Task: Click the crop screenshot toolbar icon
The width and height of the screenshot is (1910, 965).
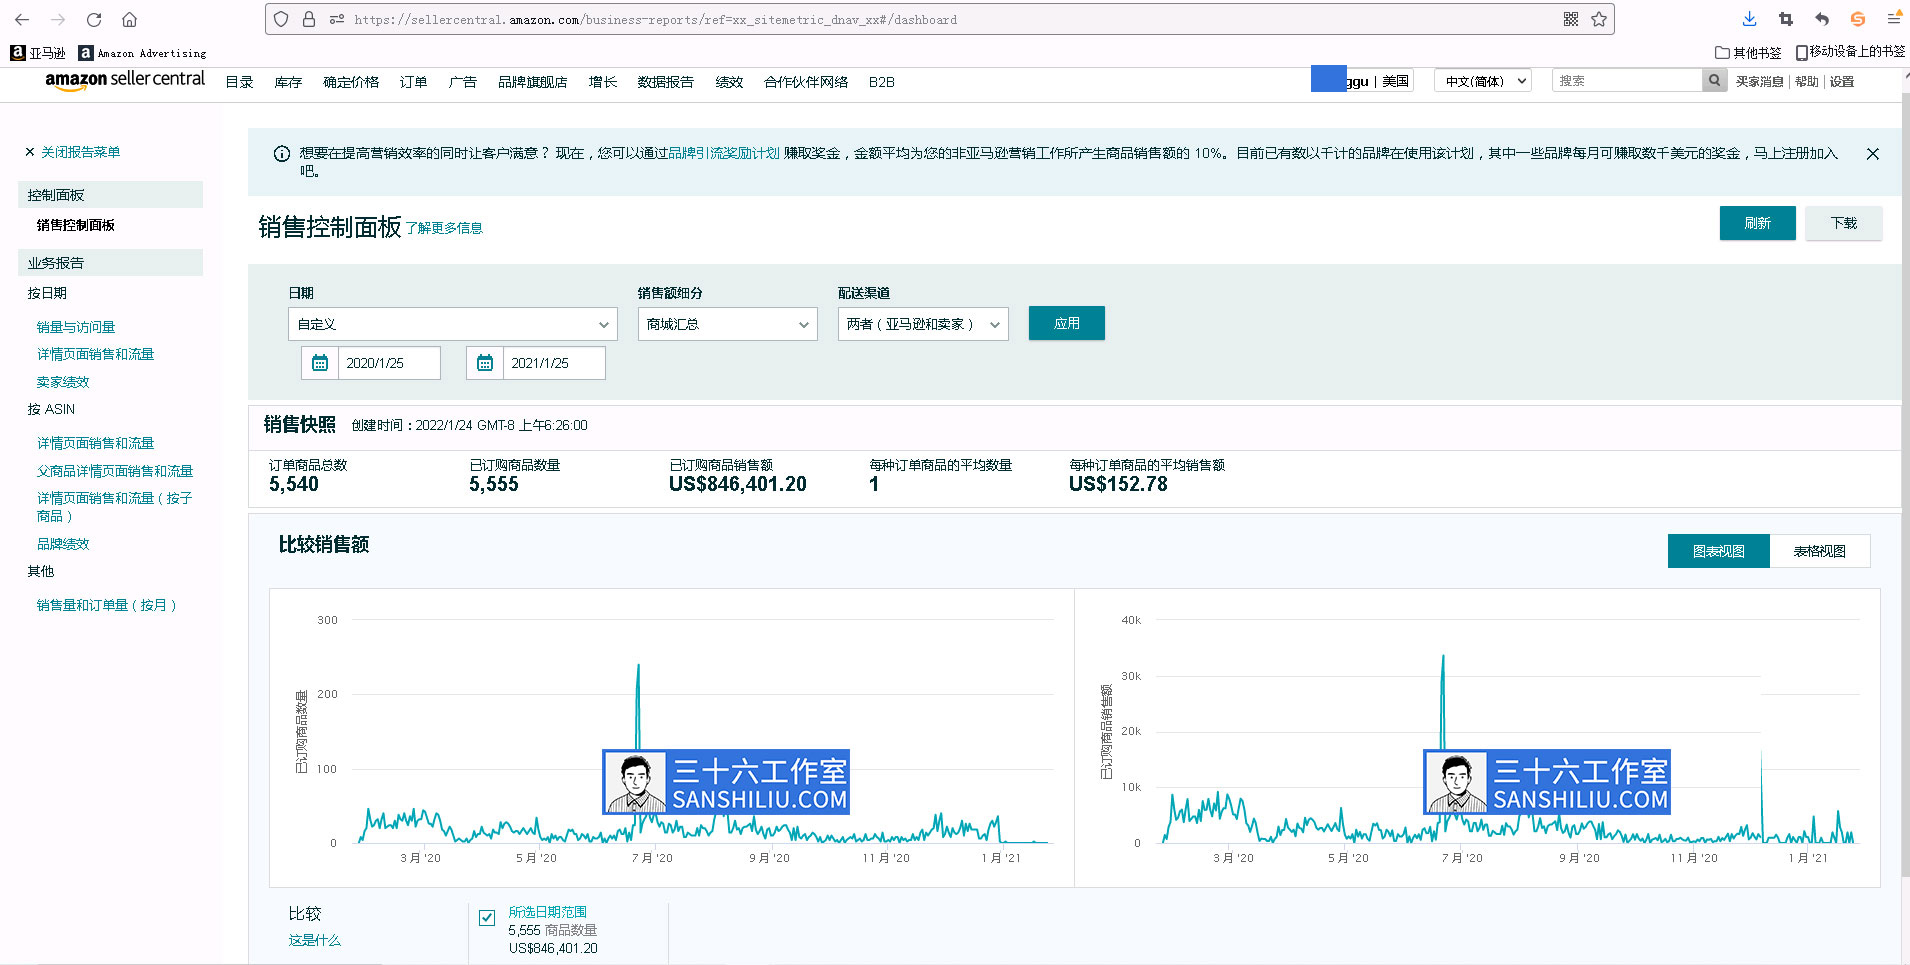Action: (1786, 19)
